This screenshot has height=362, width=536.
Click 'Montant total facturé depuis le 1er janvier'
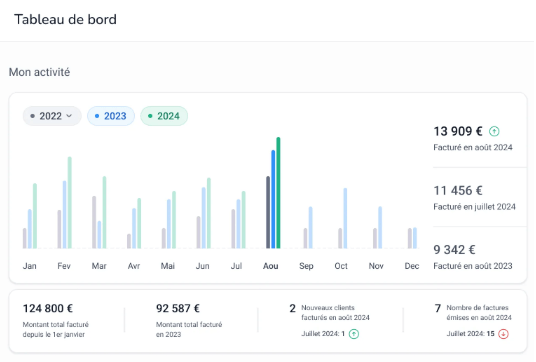[x=56, y=329]
